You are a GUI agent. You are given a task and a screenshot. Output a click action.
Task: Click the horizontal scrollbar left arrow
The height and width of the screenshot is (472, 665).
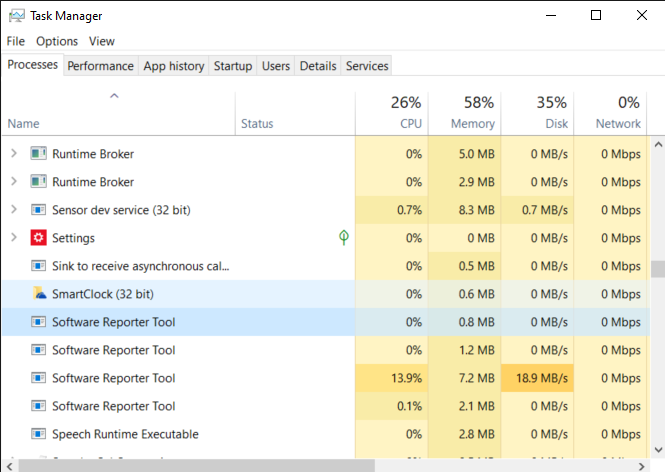pos(9,466)
